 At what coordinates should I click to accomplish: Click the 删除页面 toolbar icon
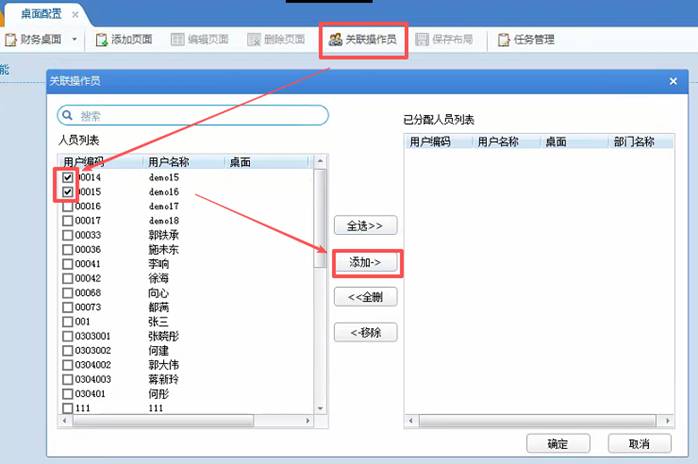[254, 40]
